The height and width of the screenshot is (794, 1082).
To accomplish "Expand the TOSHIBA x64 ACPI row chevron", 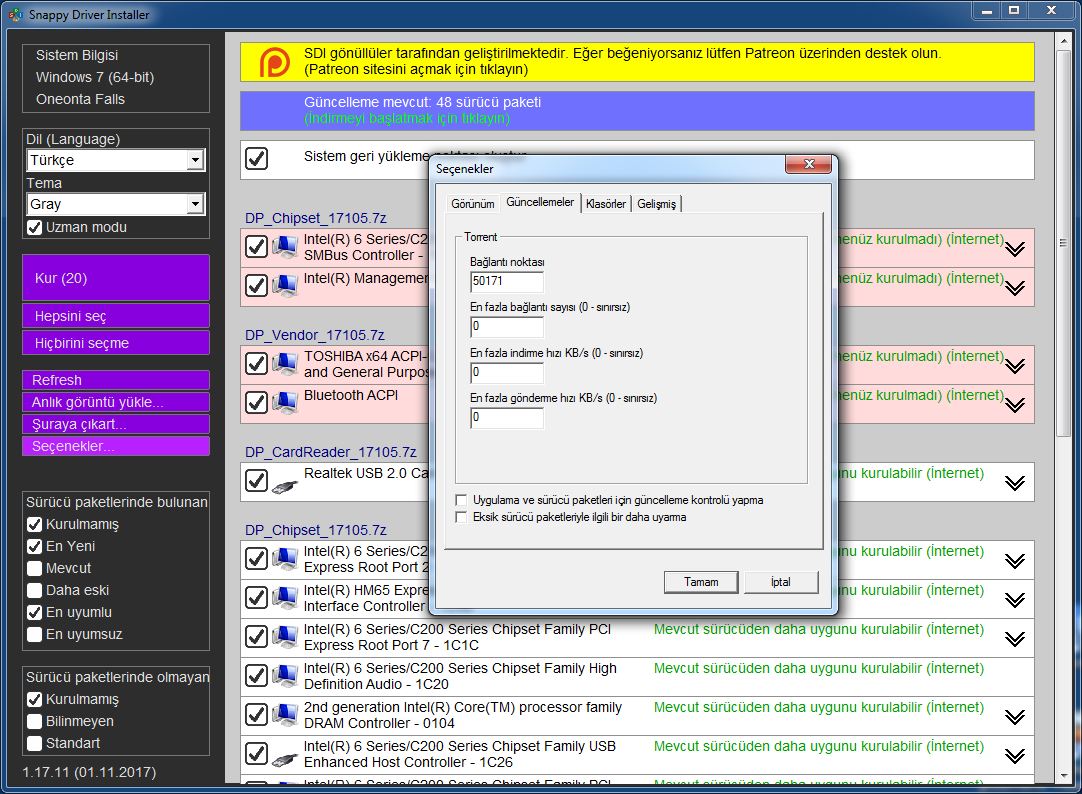I will pyautogui.click(x=1014, y=366).
